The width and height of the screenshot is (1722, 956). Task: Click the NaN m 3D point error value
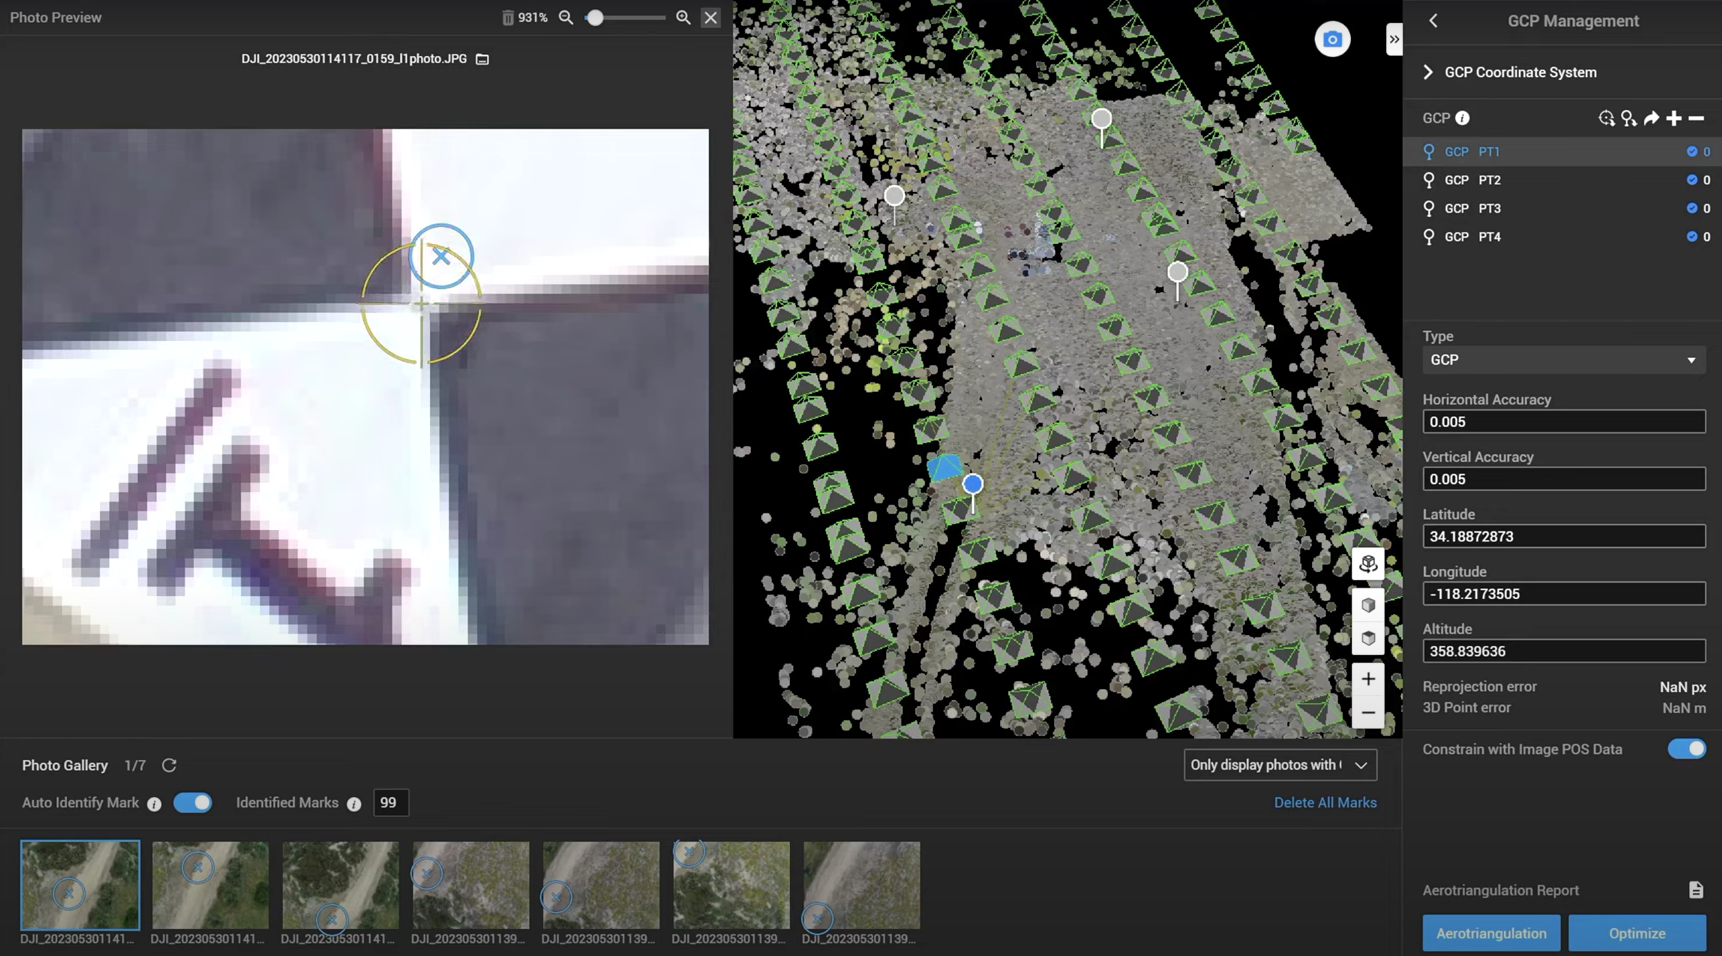click(1684, 708)
